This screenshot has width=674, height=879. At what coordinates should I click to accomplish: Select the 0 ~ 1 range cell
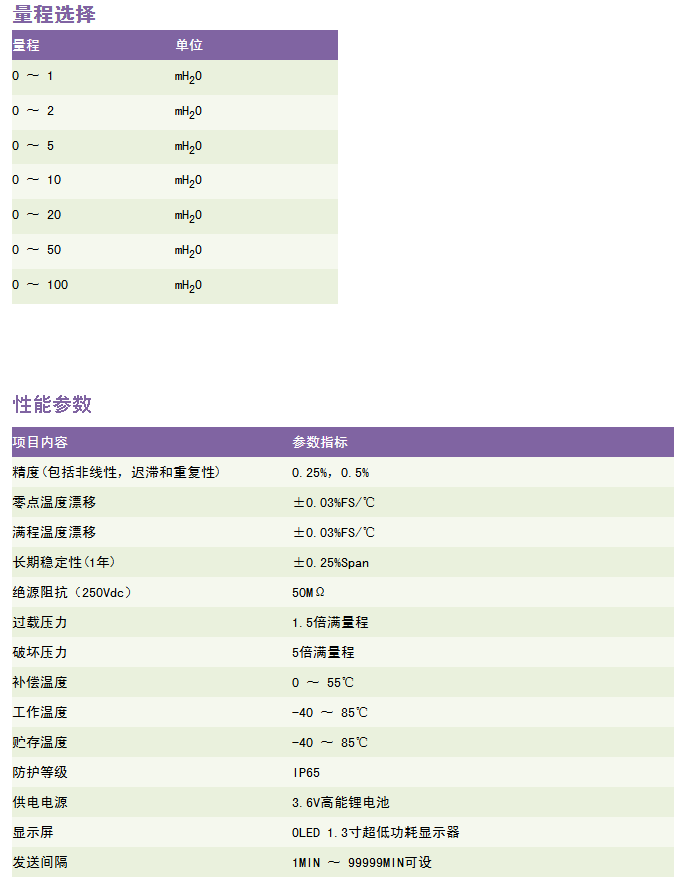(x=33, y=76)
